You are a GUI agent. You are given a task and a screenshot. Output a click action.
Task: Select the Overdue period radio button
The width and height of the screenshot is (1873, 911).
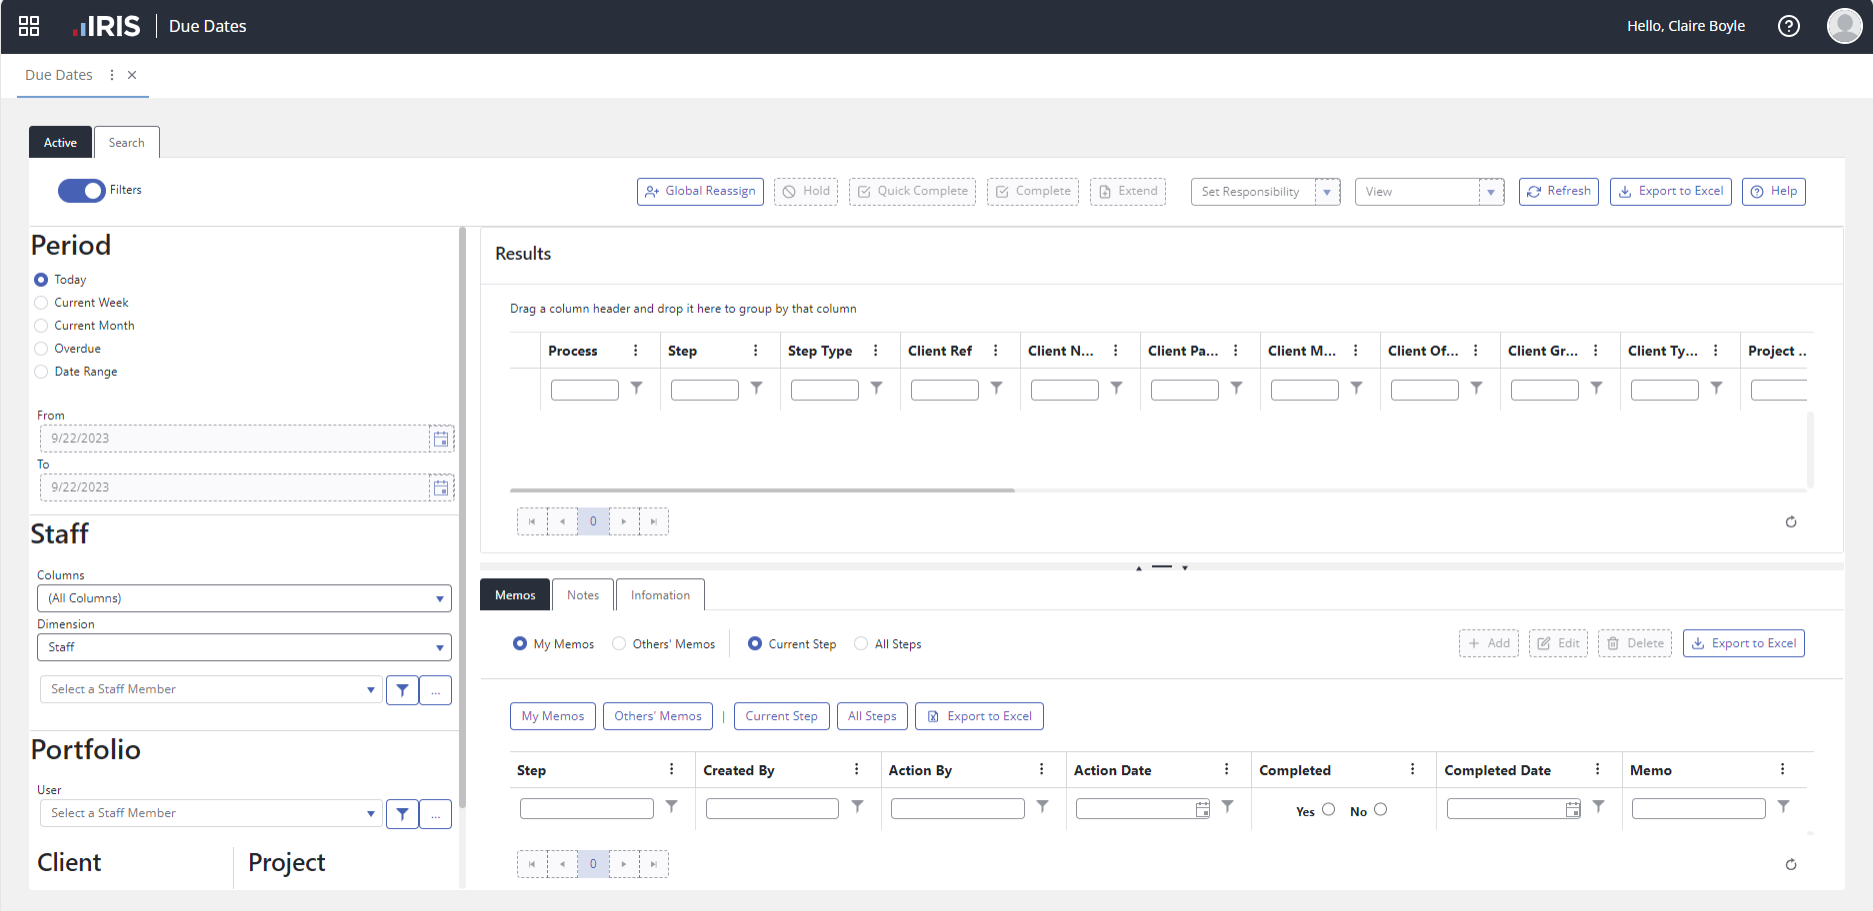coord(41,349)
